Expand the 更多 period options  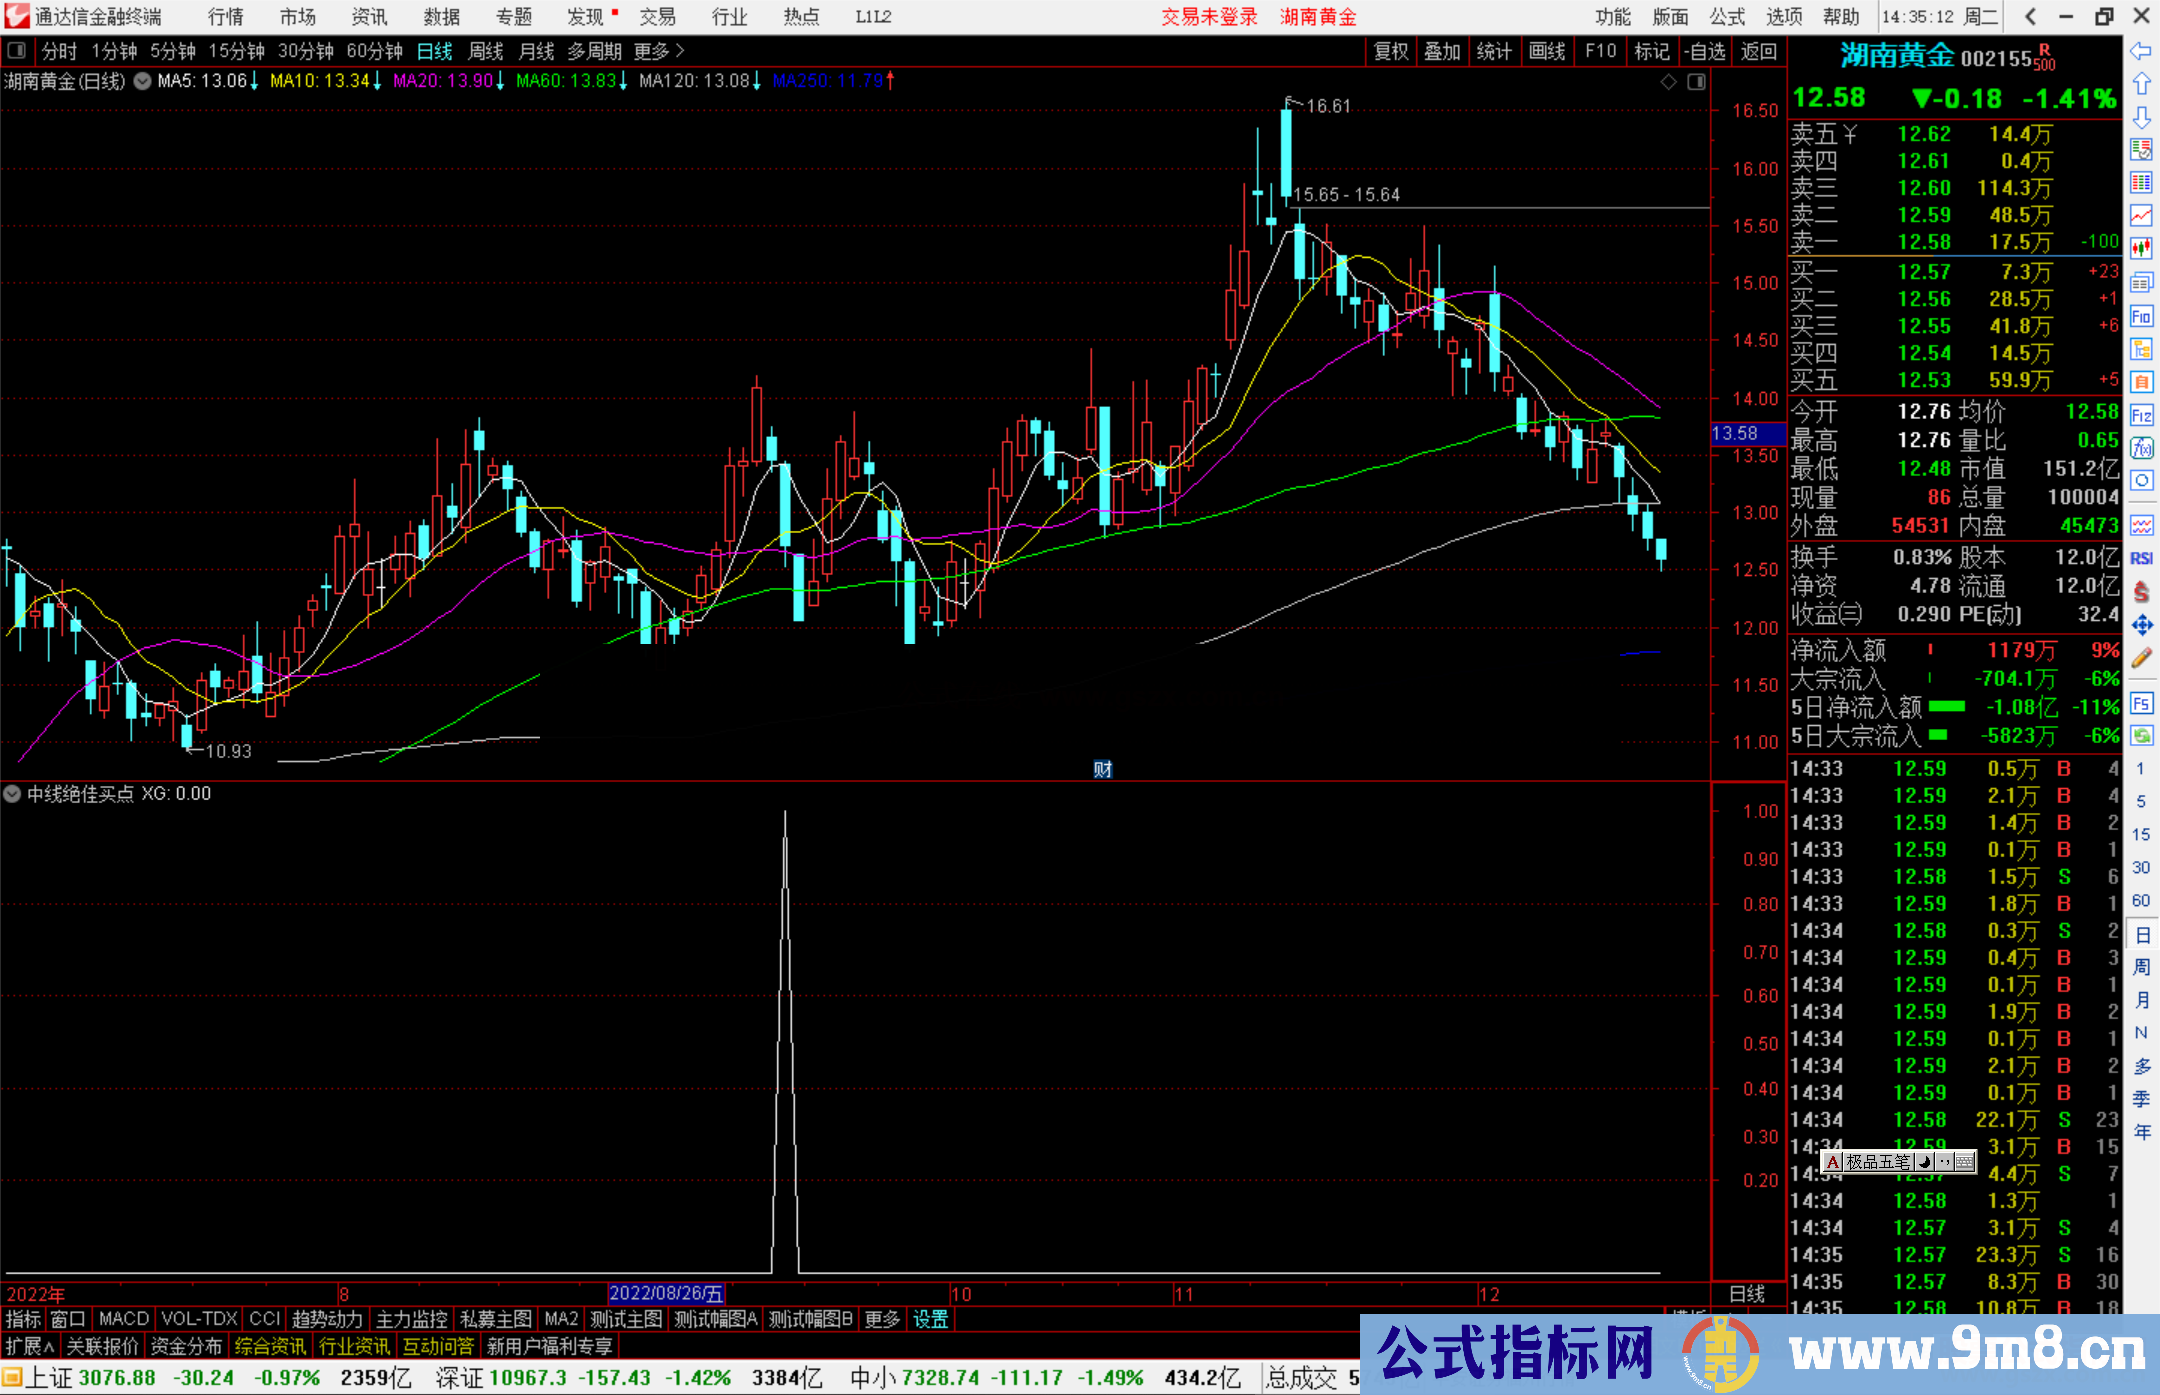coord(659,51)
